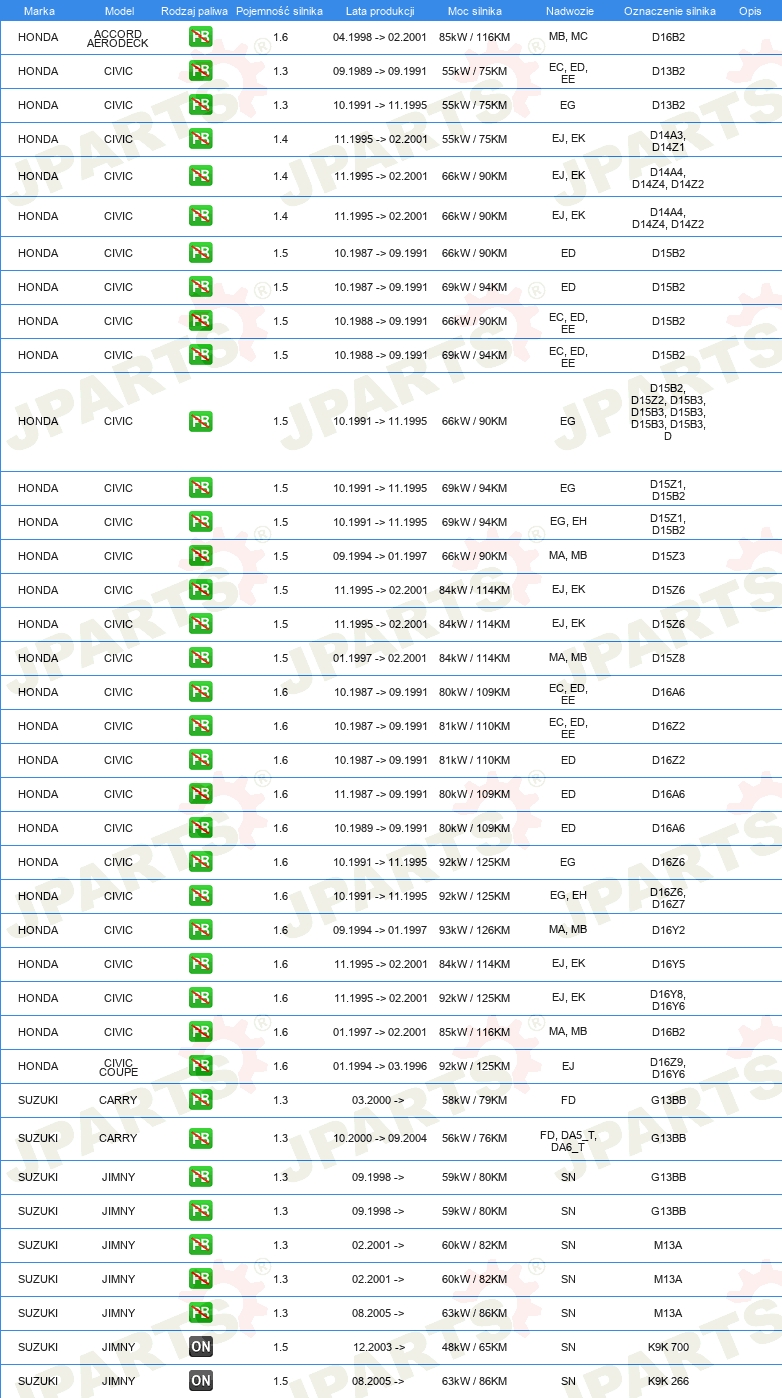This screenshot has height=1398, width=782.
Task: Click the diesel ON icon in the K9K 700 row
Action: 200,1347
